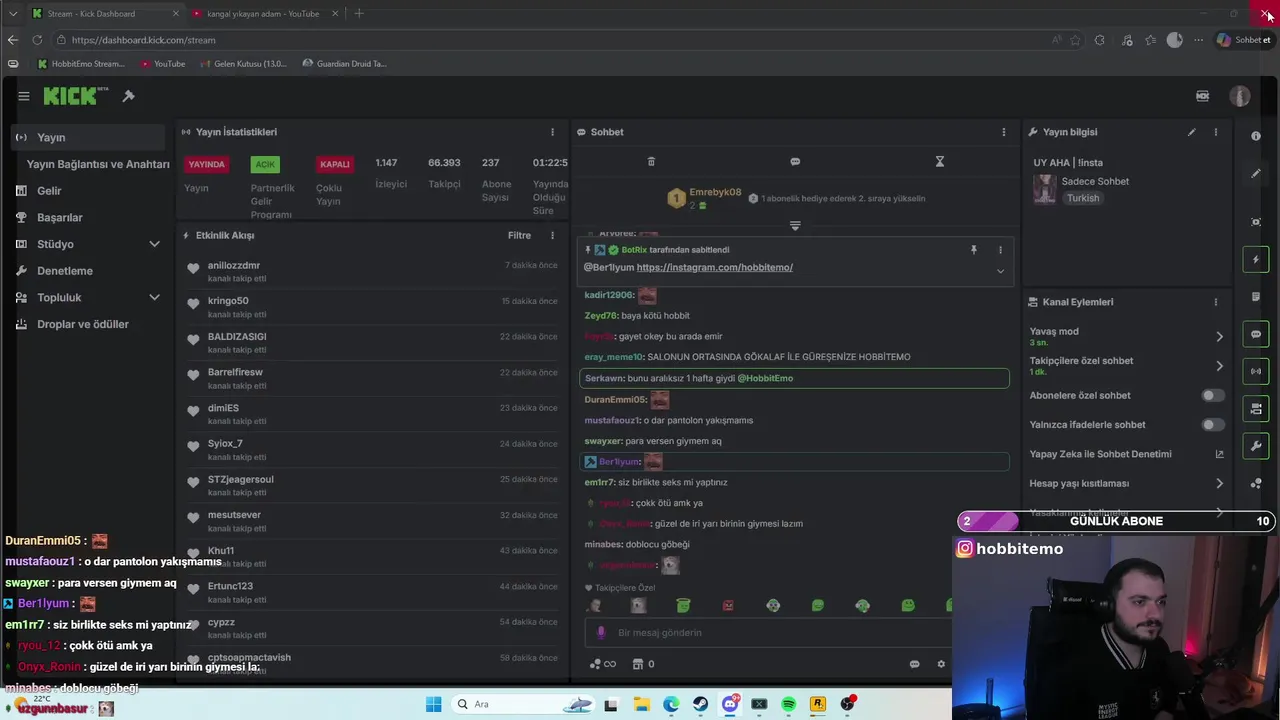Open Discord from the taskbar

tap(730, 704)
